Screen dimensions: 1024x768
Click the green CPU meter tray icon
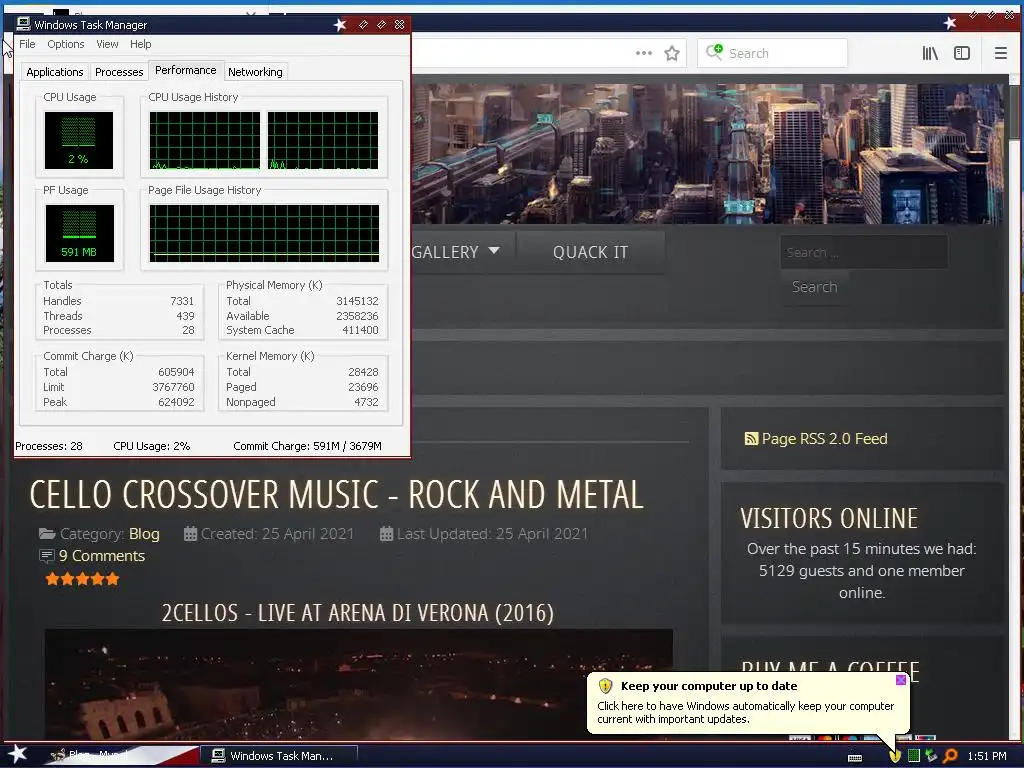pos(914,756)
